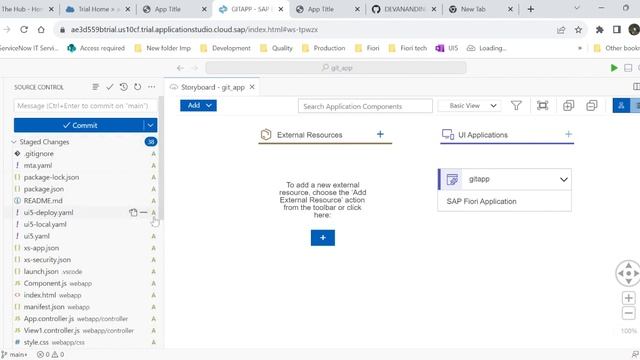Fit storyboard to screen icon
Image resolution: width=640 pixels, height=360 pixels.
coord(542,106)
